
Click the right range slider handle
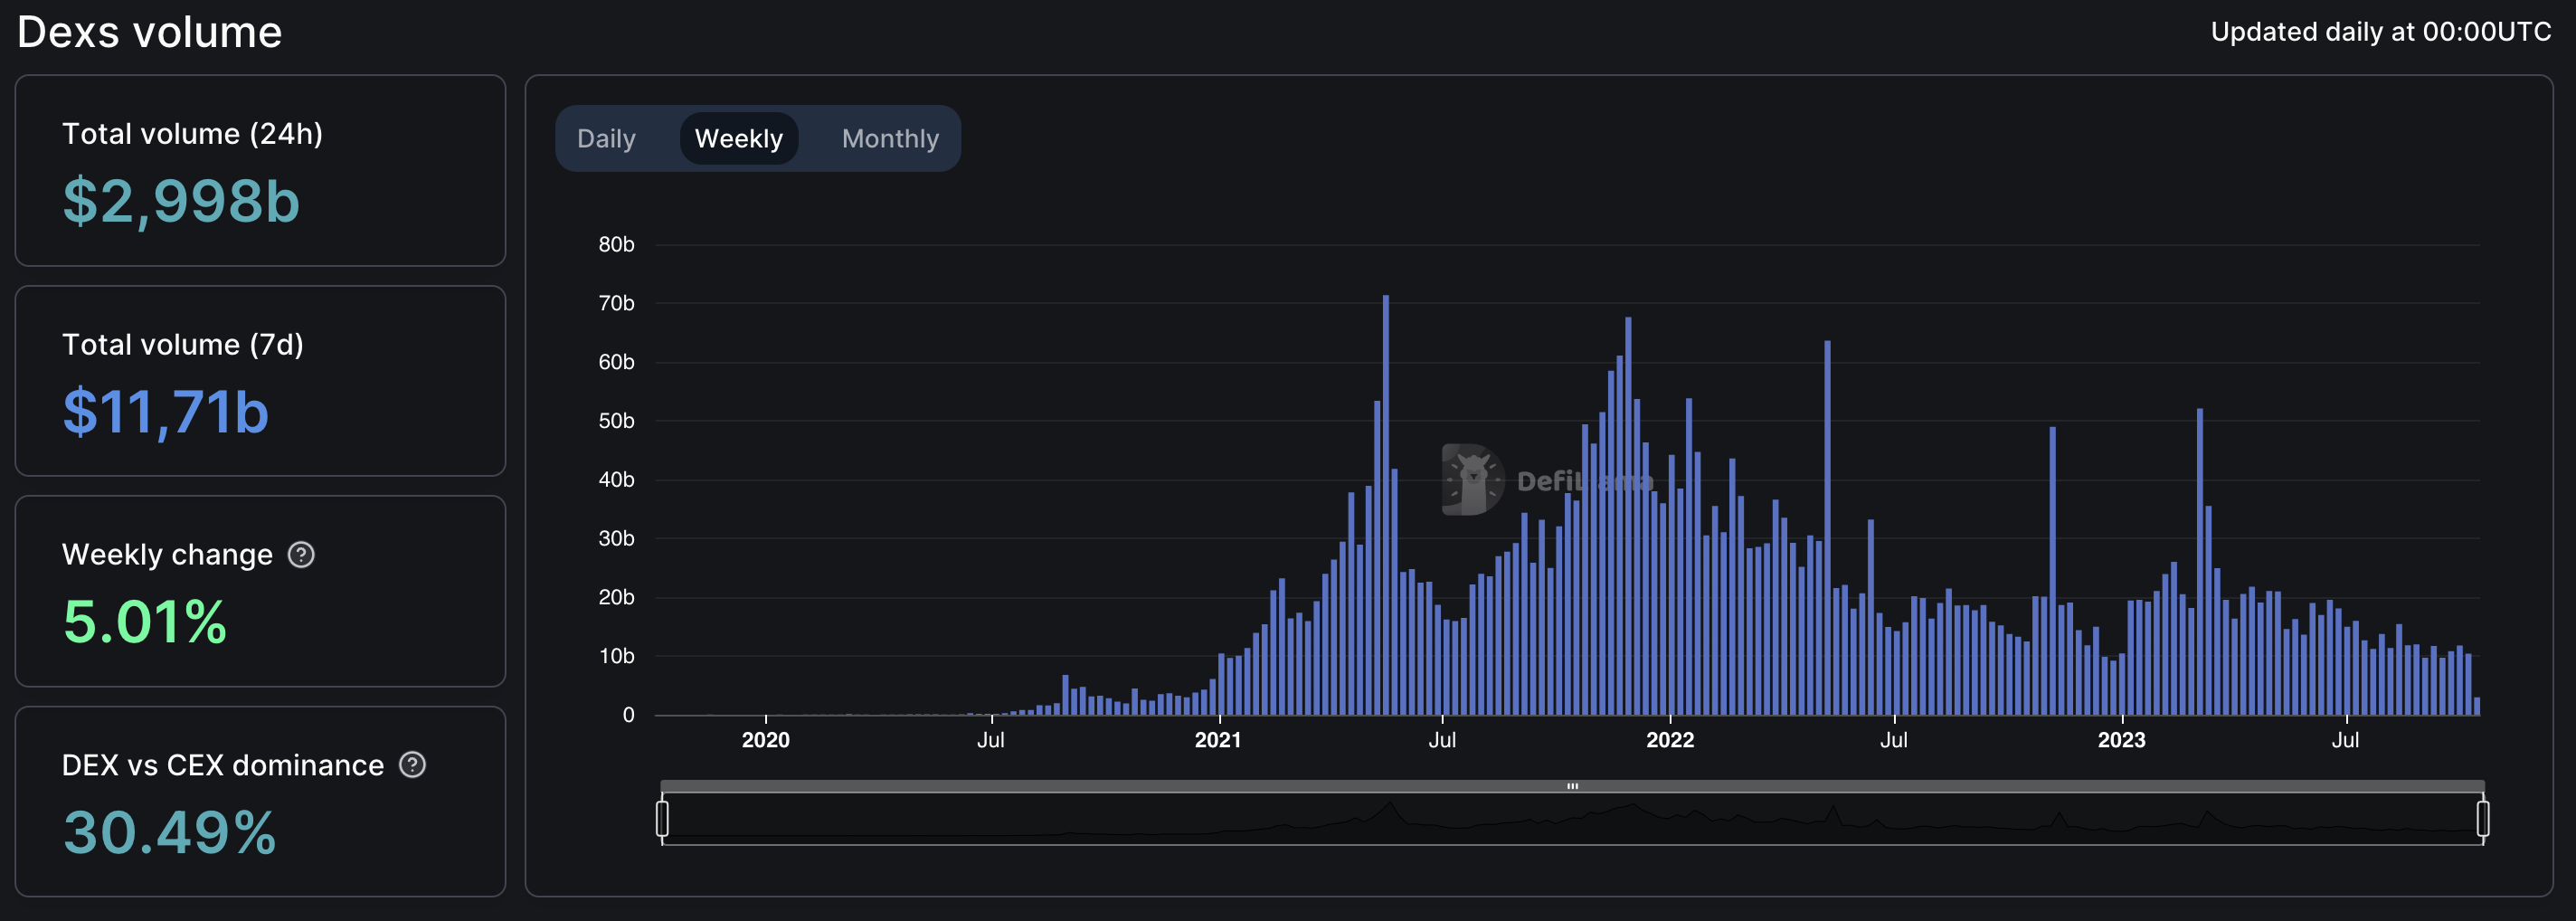(2482, 818)
